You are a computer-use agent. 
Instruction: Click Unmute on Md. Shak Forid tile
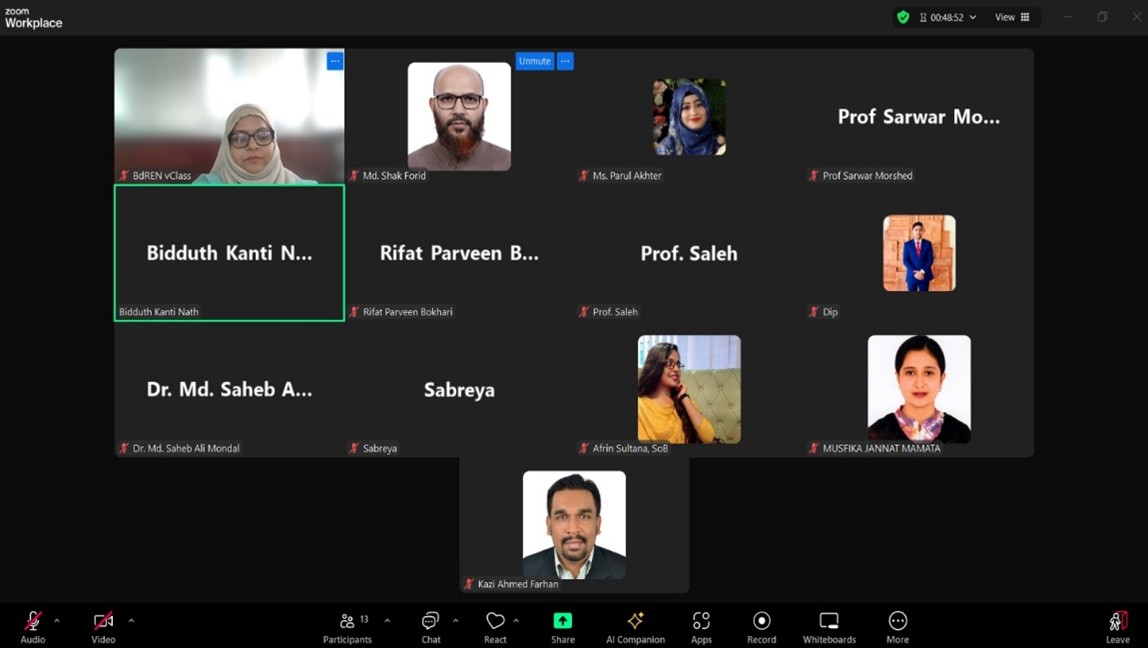534,61
